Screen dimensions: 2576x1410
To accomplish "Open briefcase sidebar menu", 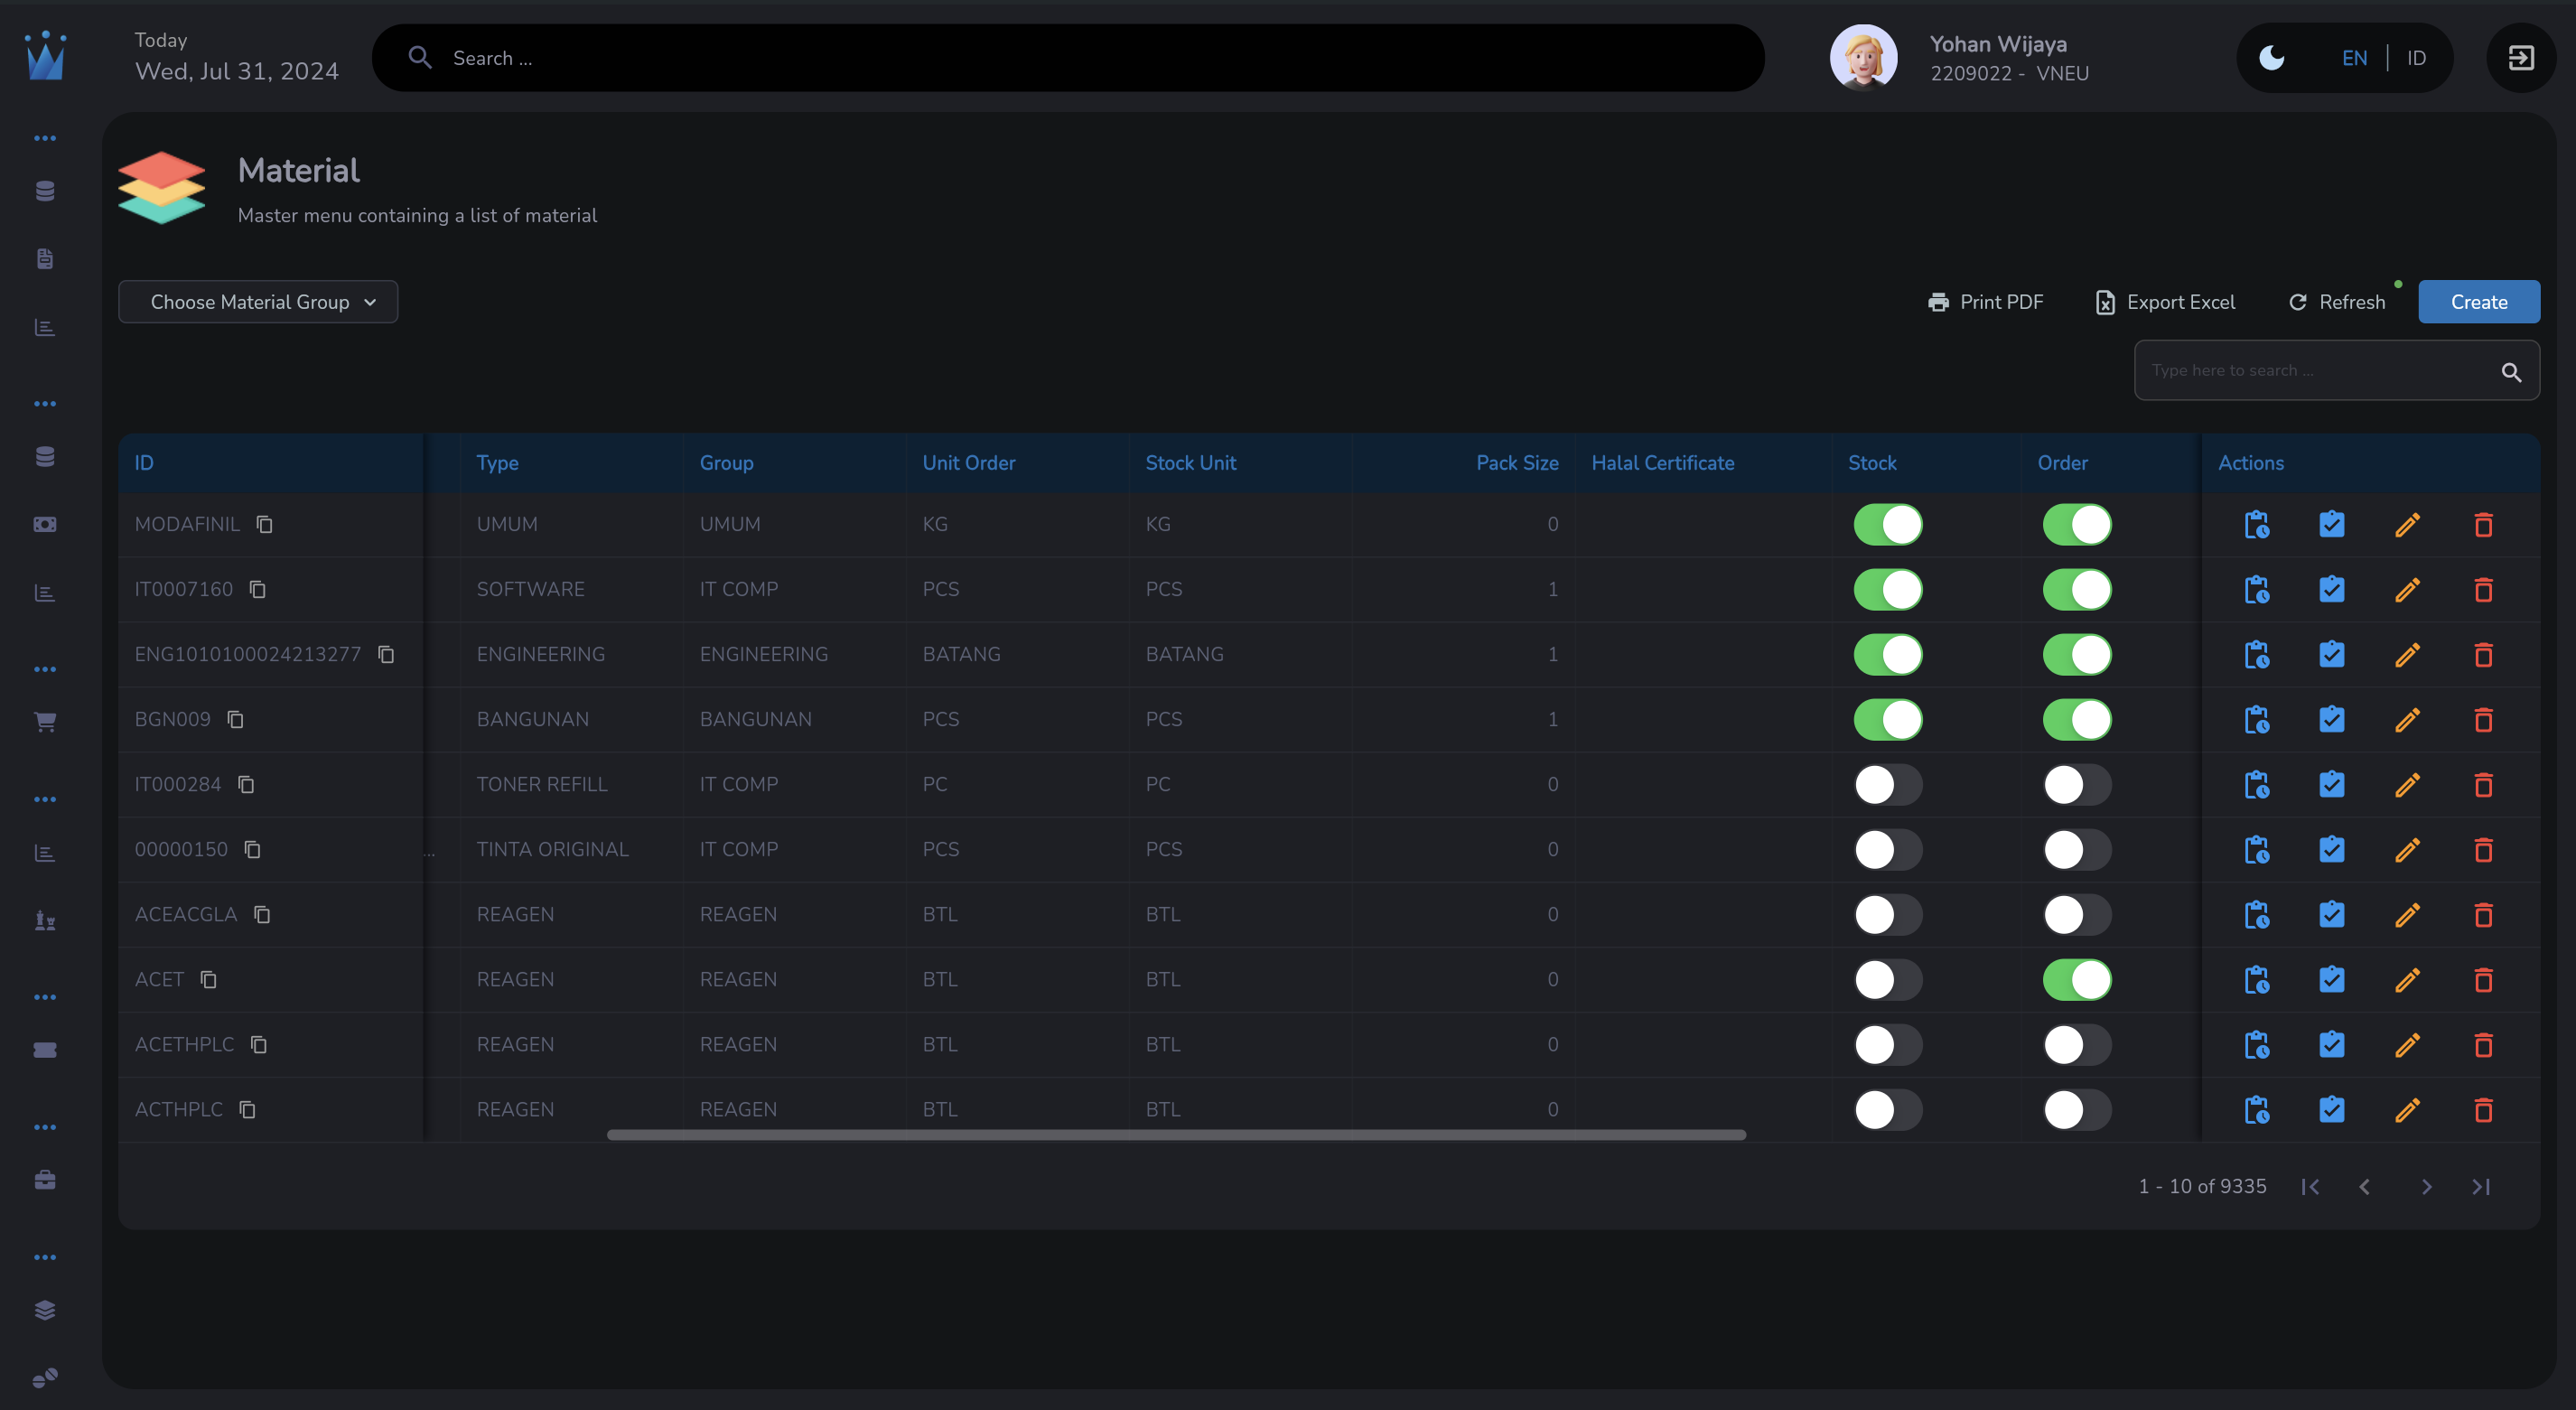I will [x=45, y=1180].
